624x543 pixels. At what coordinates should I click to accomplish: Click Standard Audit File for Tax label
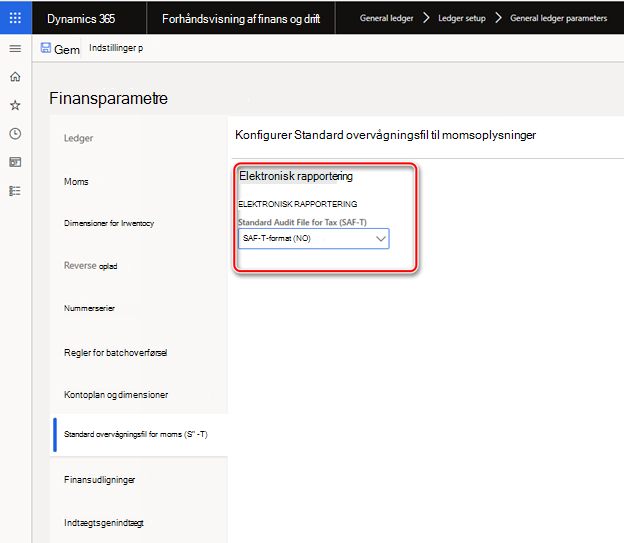302,222
